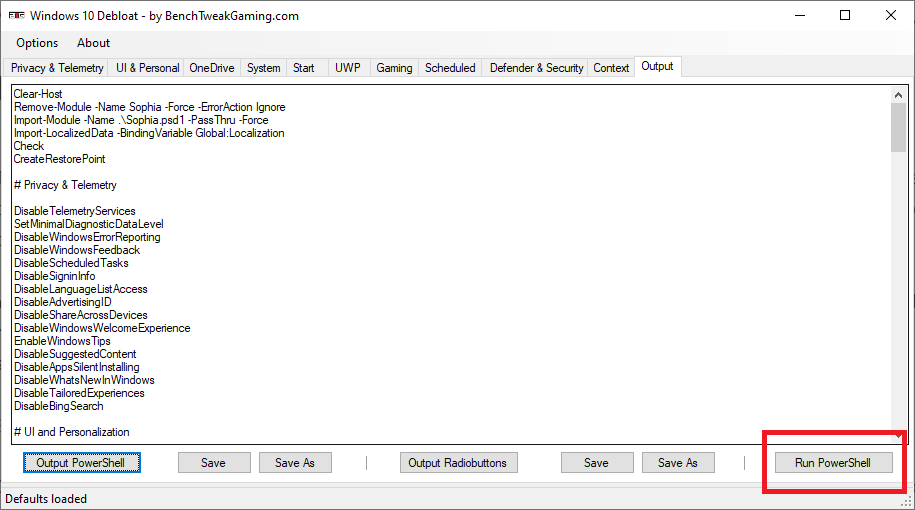
Task: Click the 'DisableAdvertisingID' line
Action: pyautogui.click(x=62, y=302)
